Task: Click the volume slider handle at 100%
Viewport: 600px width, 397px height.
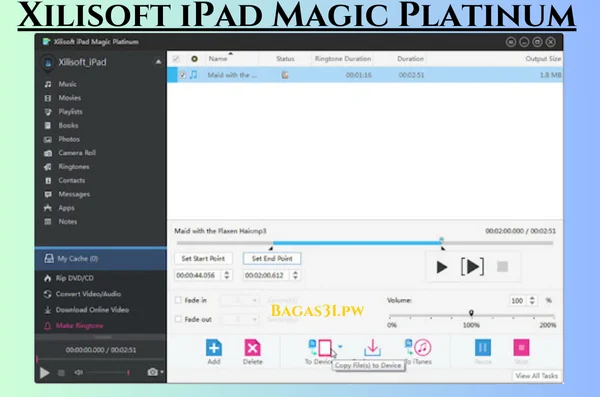Action: click(471, 314)
